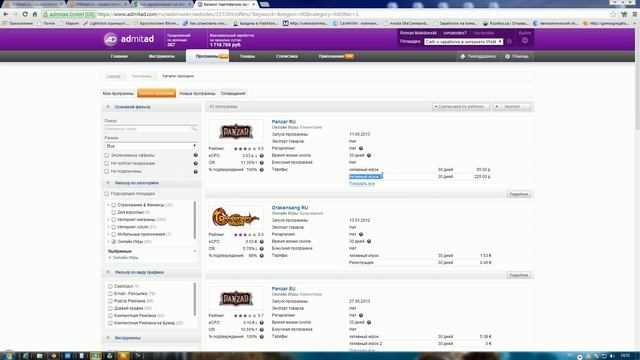640x360 pixels.
Task: Switch to Мои программы tab
Action: tap(118, 93)
